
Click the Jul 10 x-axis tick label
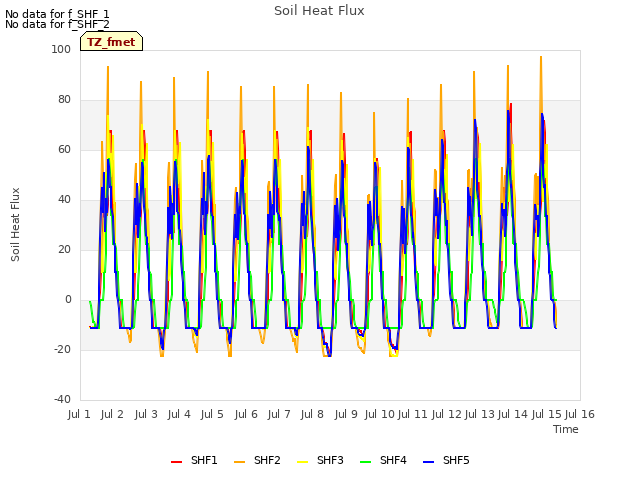tap(379, 414)
